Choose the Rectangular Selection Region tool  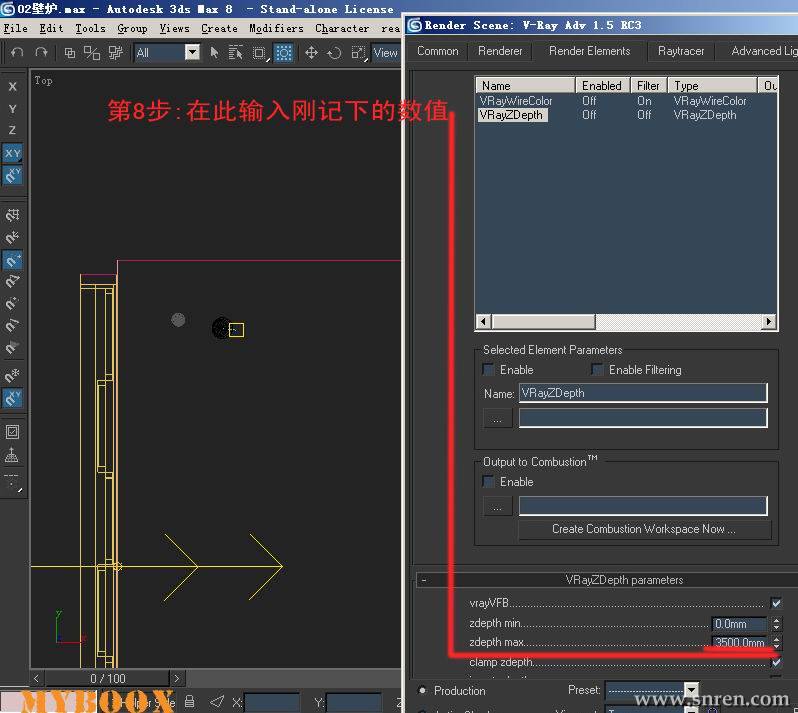coord(260,53)
